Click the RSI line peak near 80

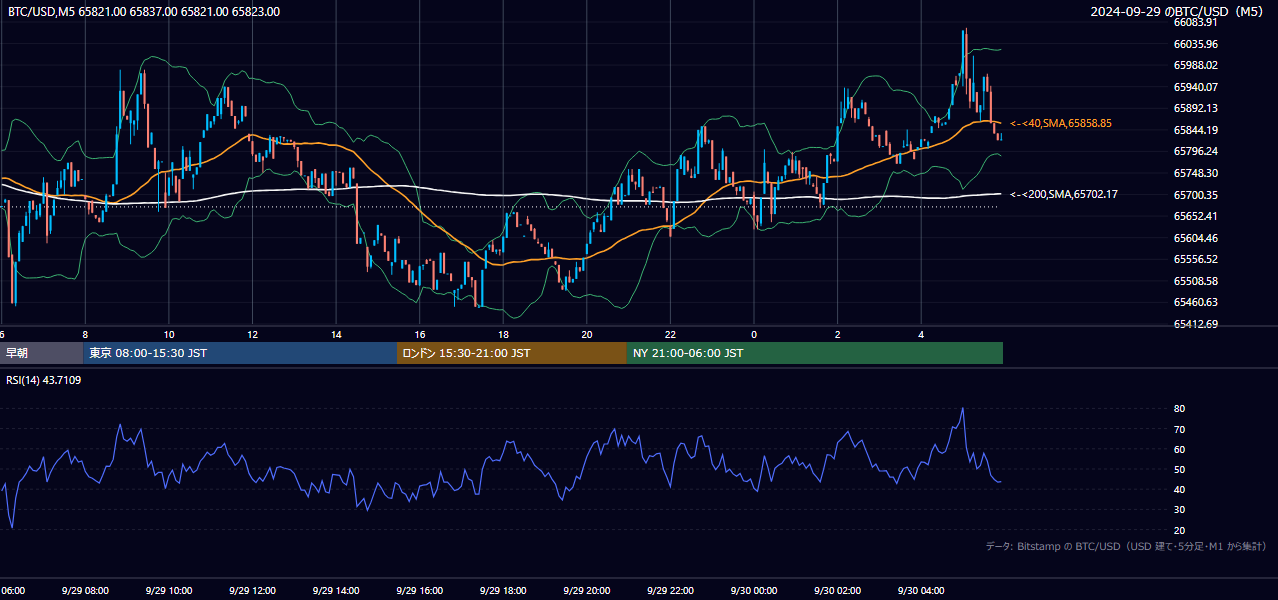pos(962,409)
